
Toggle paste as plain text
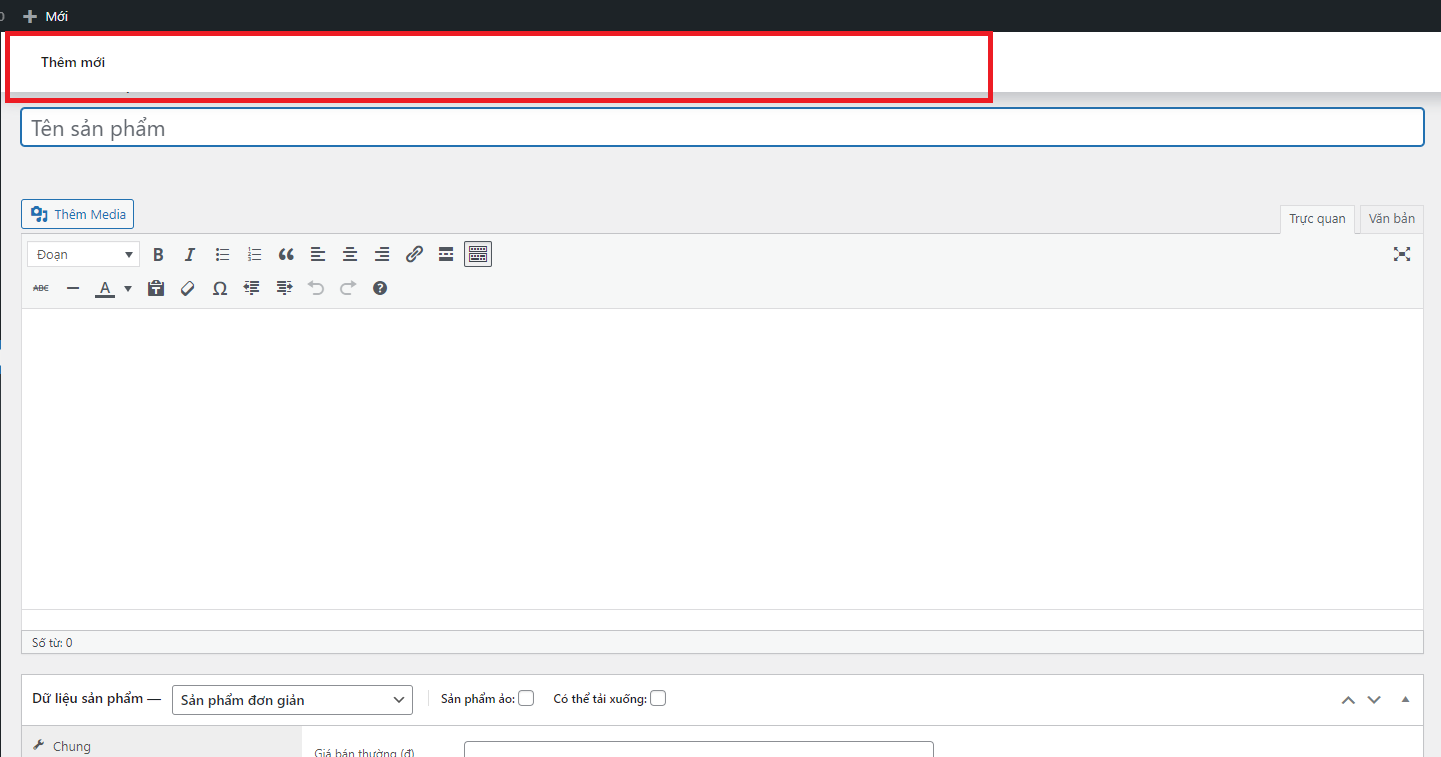click(x=156, y=288)
